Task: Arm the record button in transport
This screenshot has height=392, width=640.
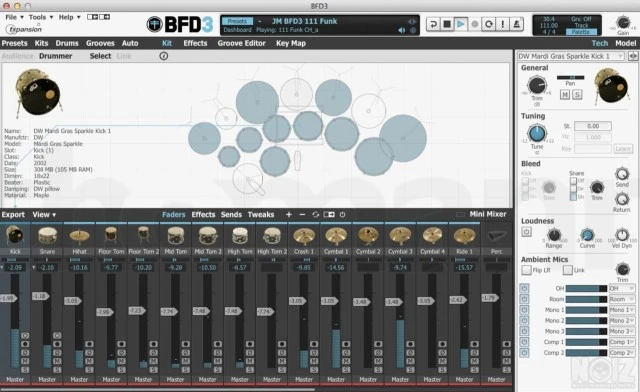Action: pos(475,24)
